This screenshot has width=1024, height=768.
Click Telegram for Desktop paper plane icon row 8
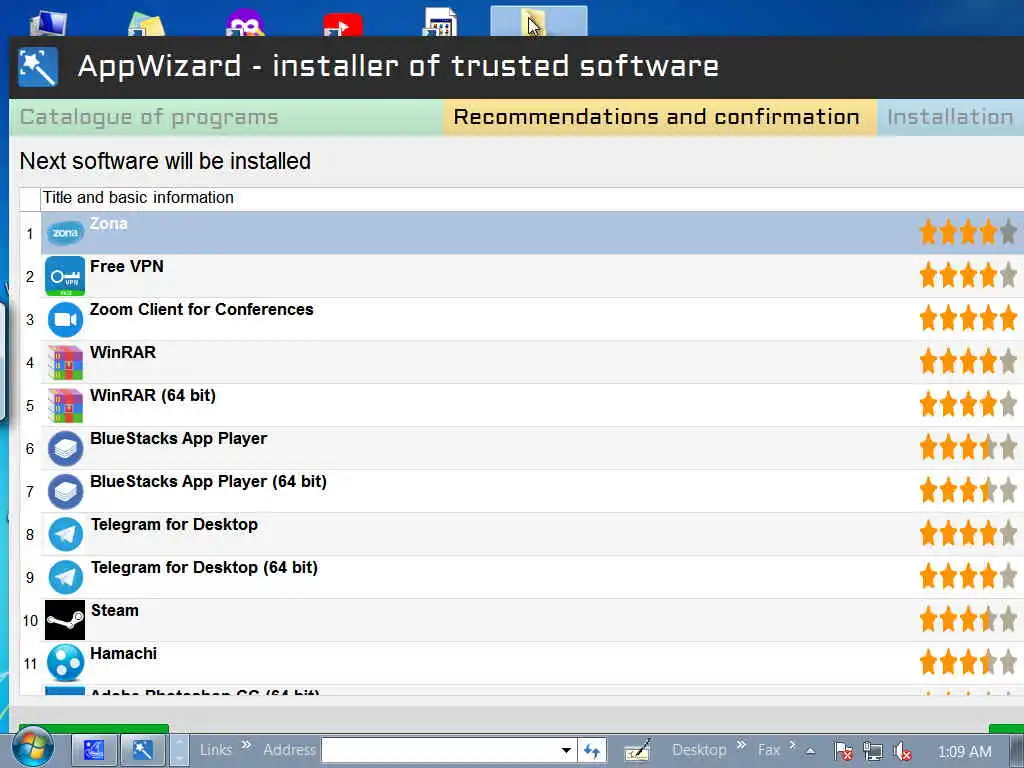[65, 534]
